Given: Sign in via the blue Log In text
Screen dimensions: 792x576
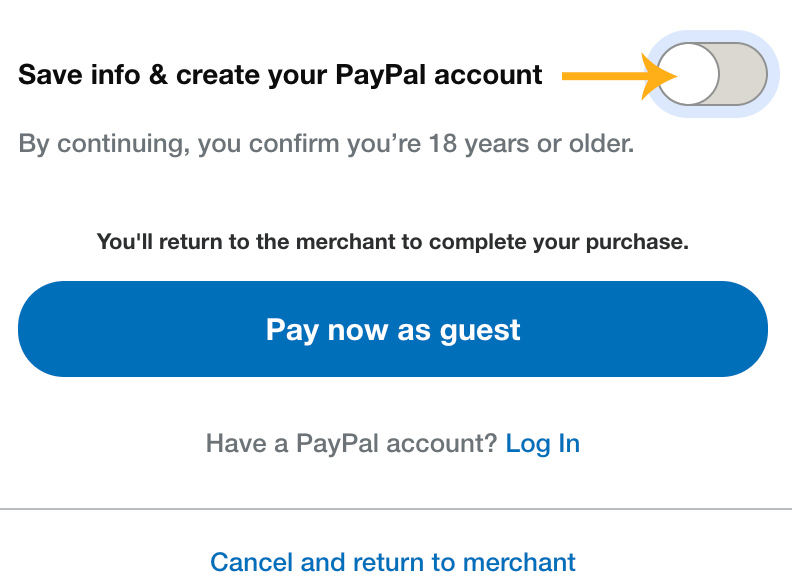Looking at the screenshot, I should pyautogui.click(x=542, y=443).
